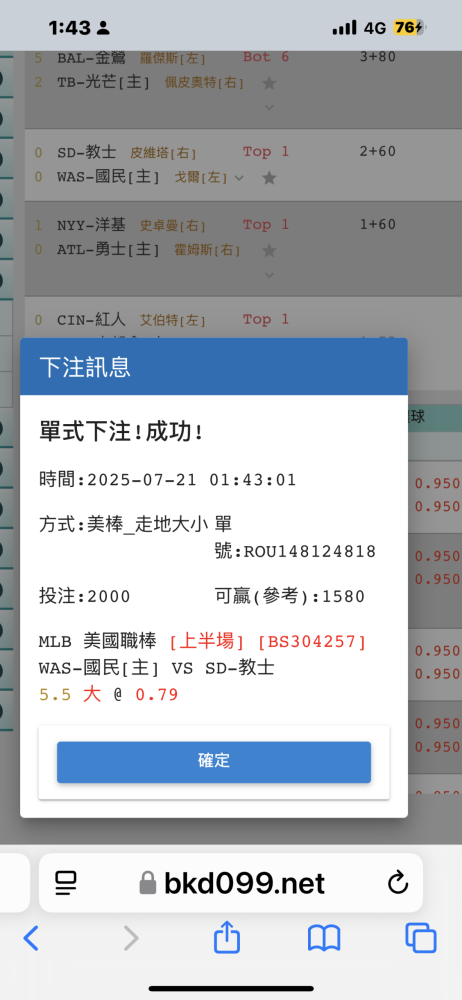The width and height of the screenshot is (462, 1000).
Task: Open the Safari share sheet icon
Action: coord(226,938)
